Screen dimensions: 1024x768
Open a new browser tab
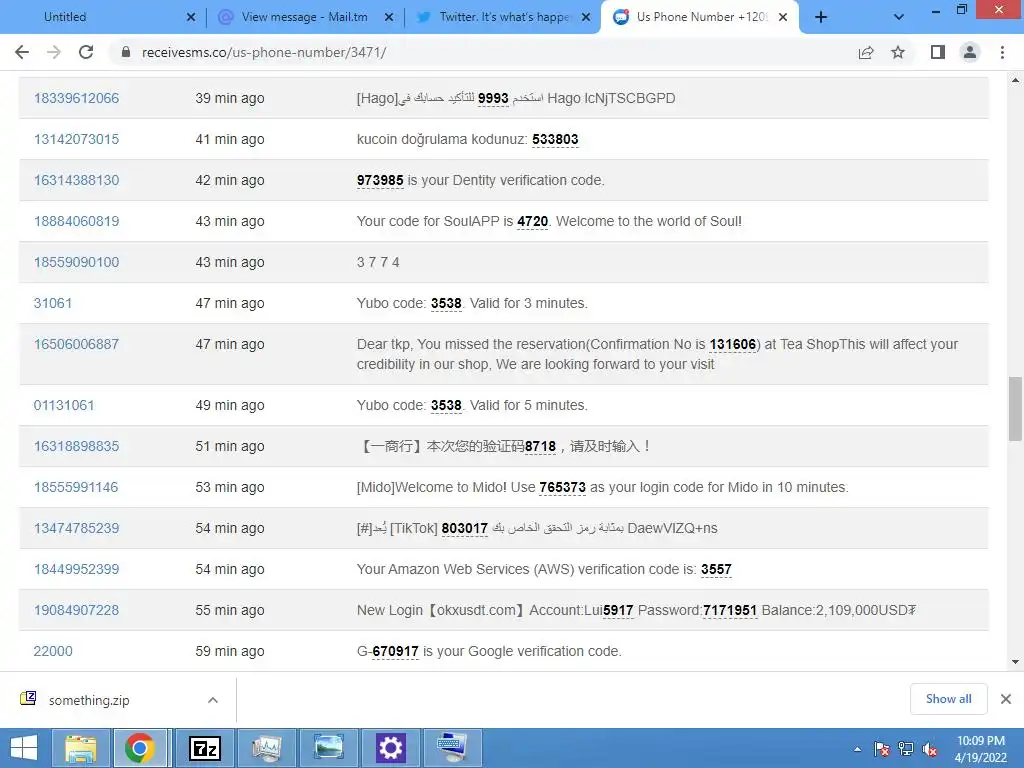(821, 18)
